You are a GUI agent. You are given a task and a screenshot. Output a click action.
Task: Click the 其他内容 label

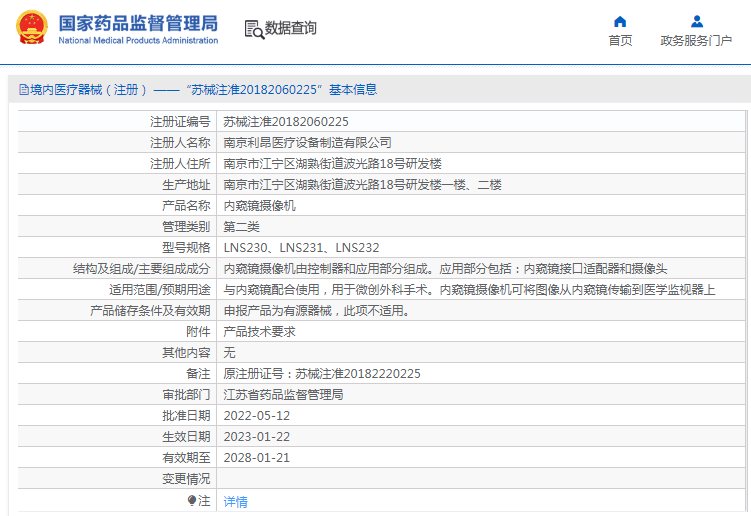[186, 353]
